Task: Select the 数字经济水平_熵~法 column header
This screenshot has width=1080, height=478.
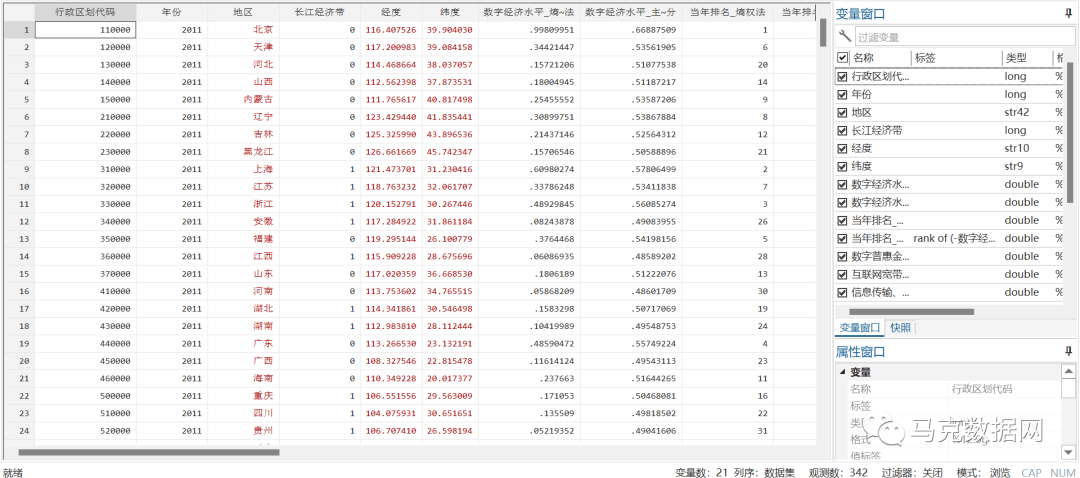Action: click(x=529, y=12)
